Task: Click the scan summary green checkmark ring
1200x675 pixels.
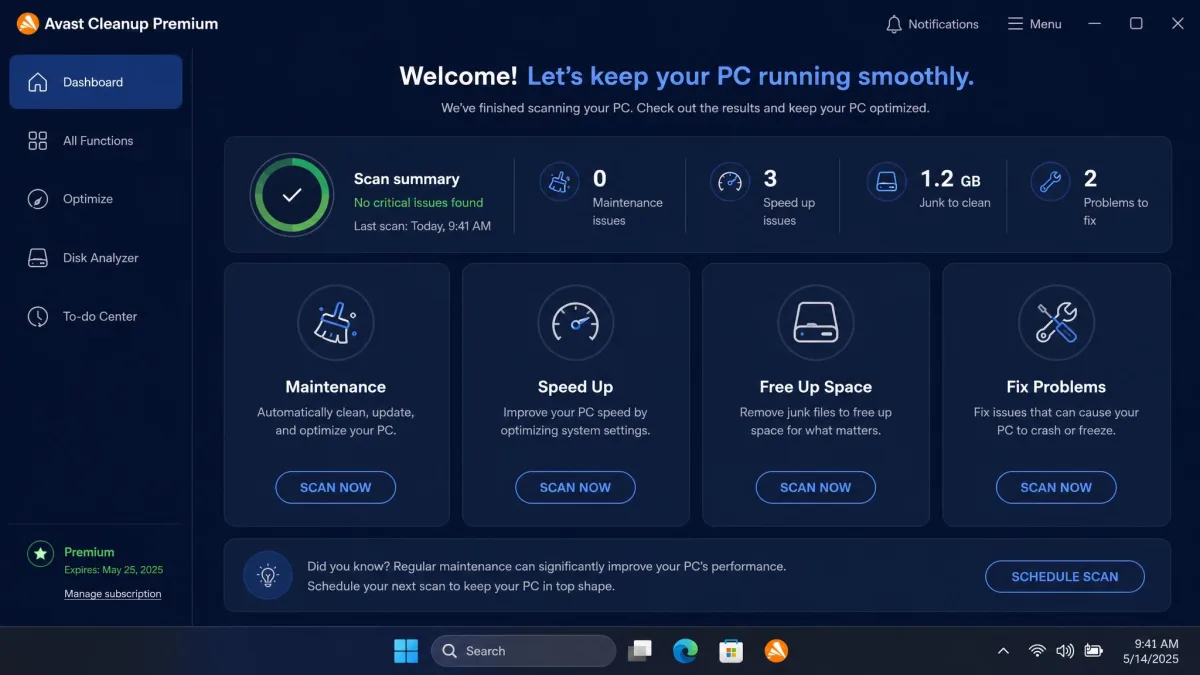Action: pyautogui.click(x=292, y=195)
